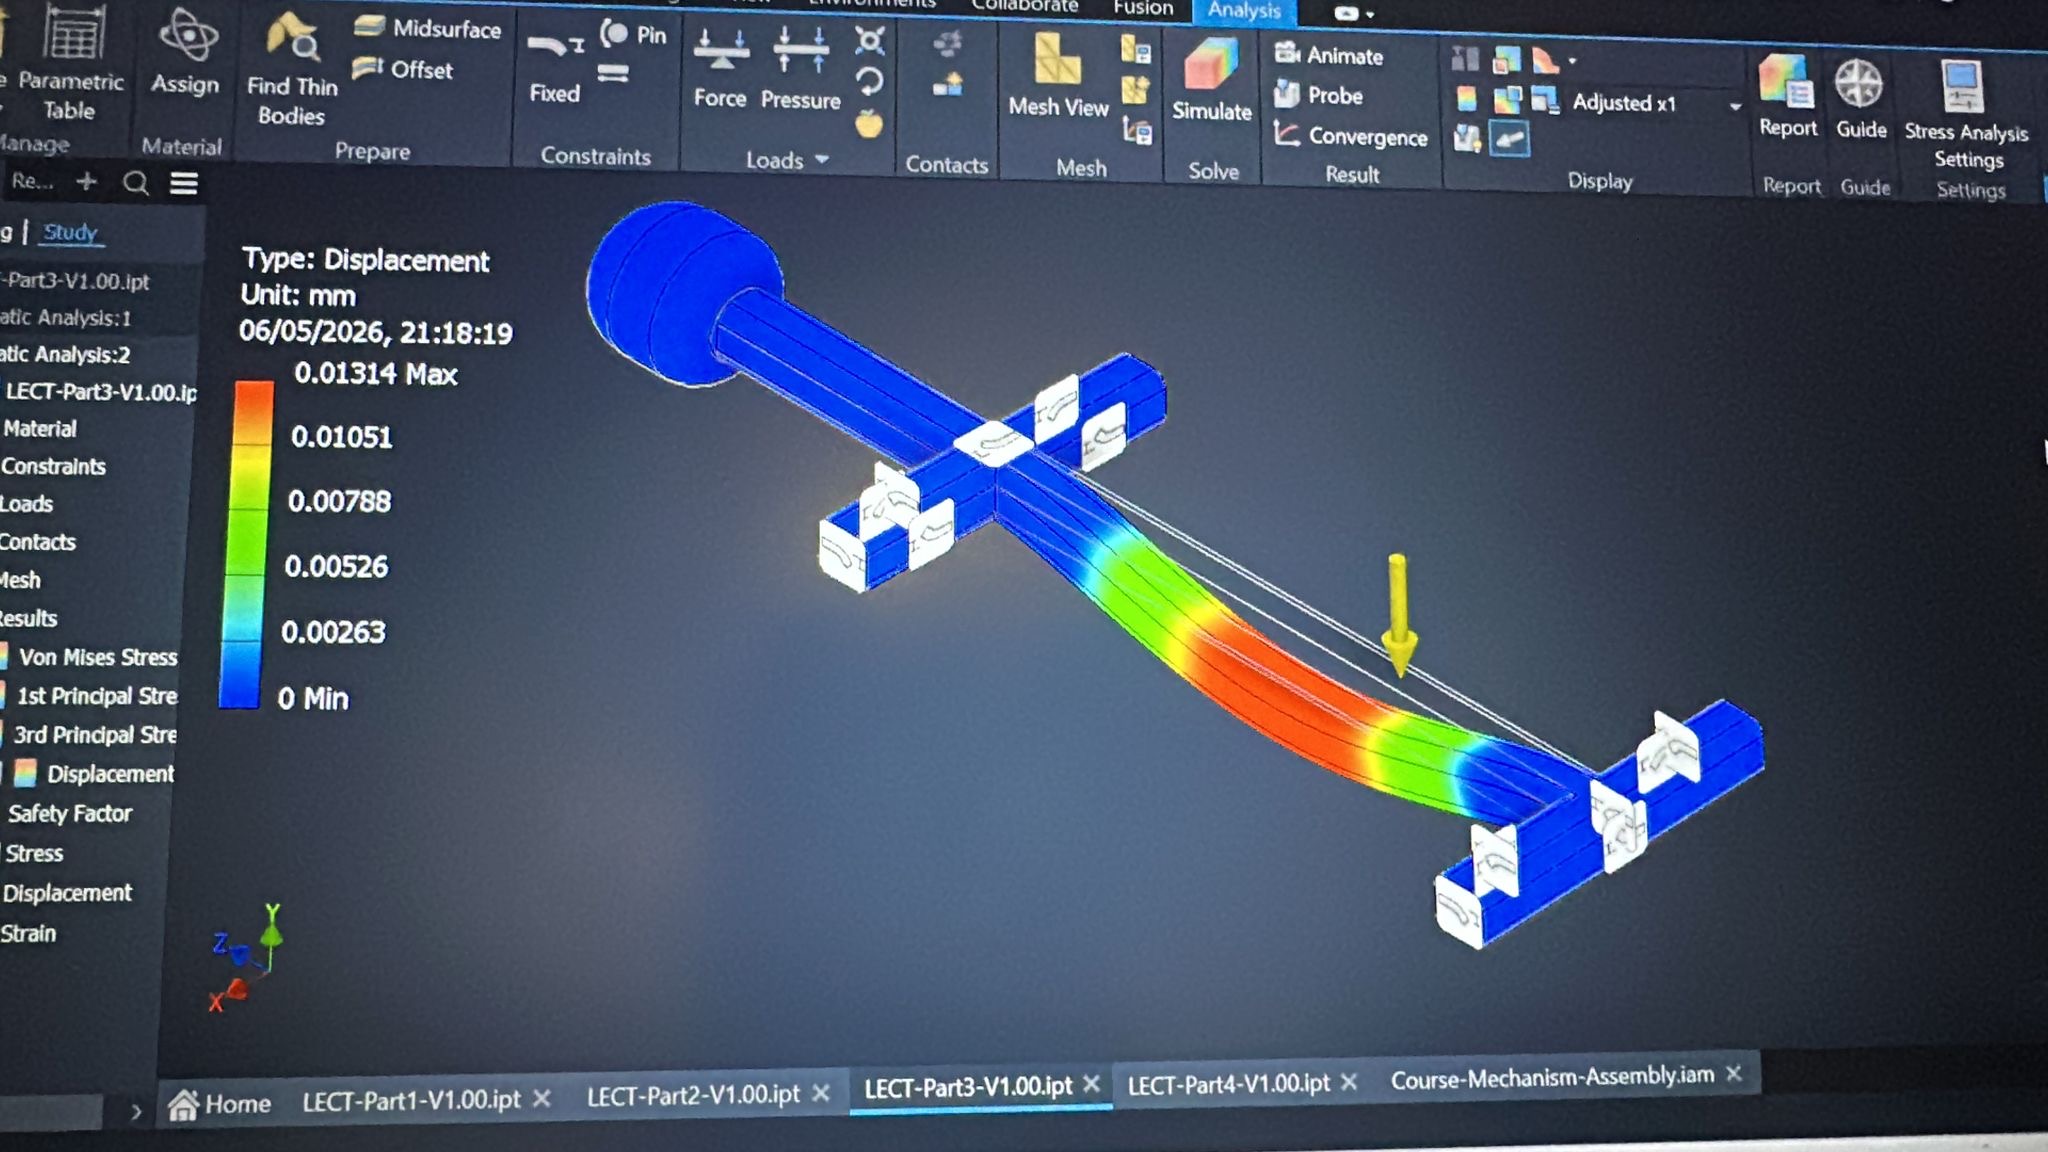Open Stress Analysis Settings
2048x1152 pixels.
(1966, 115)
